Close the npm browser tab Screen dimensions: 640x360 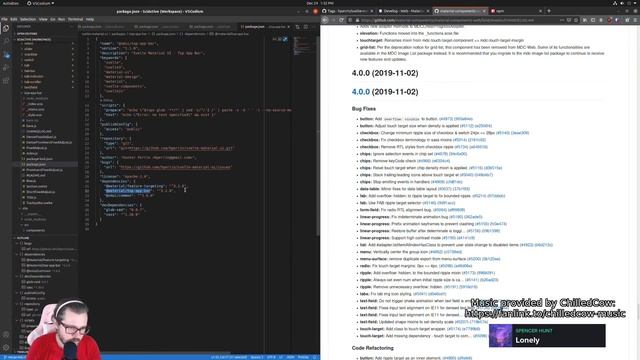click(540, 11)
